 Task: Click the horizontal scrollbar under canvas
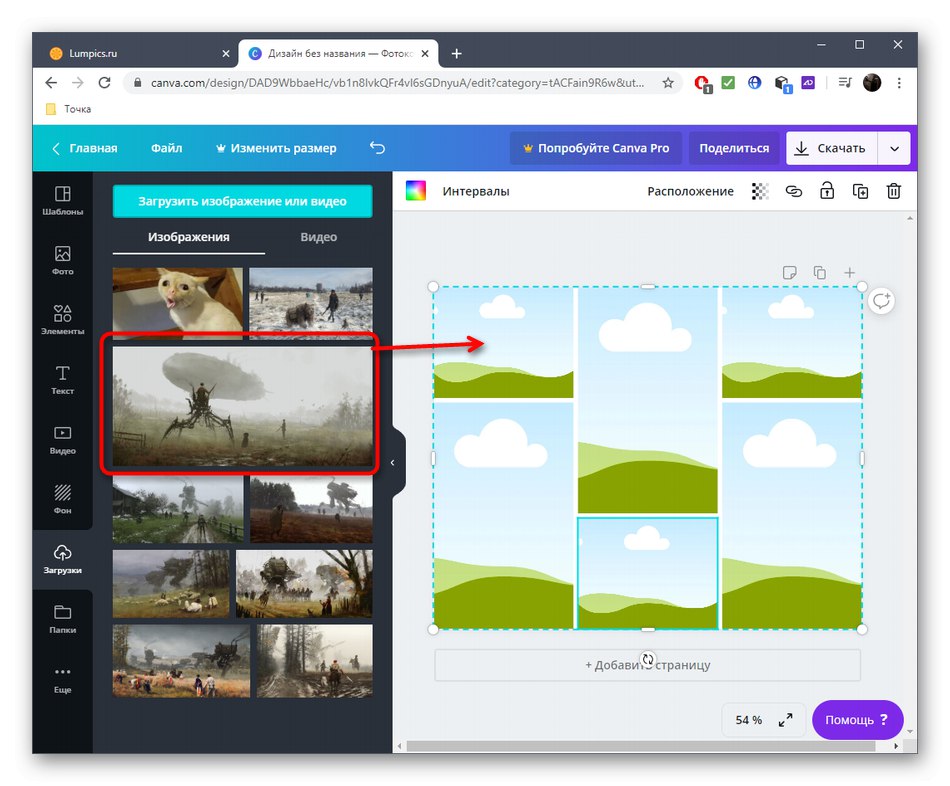coord(641,746)
